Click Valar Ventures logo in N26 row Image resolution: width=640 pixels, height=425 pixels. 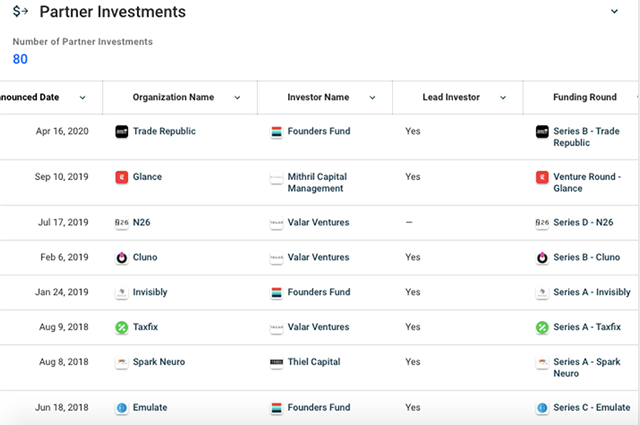tap(276, 223)
